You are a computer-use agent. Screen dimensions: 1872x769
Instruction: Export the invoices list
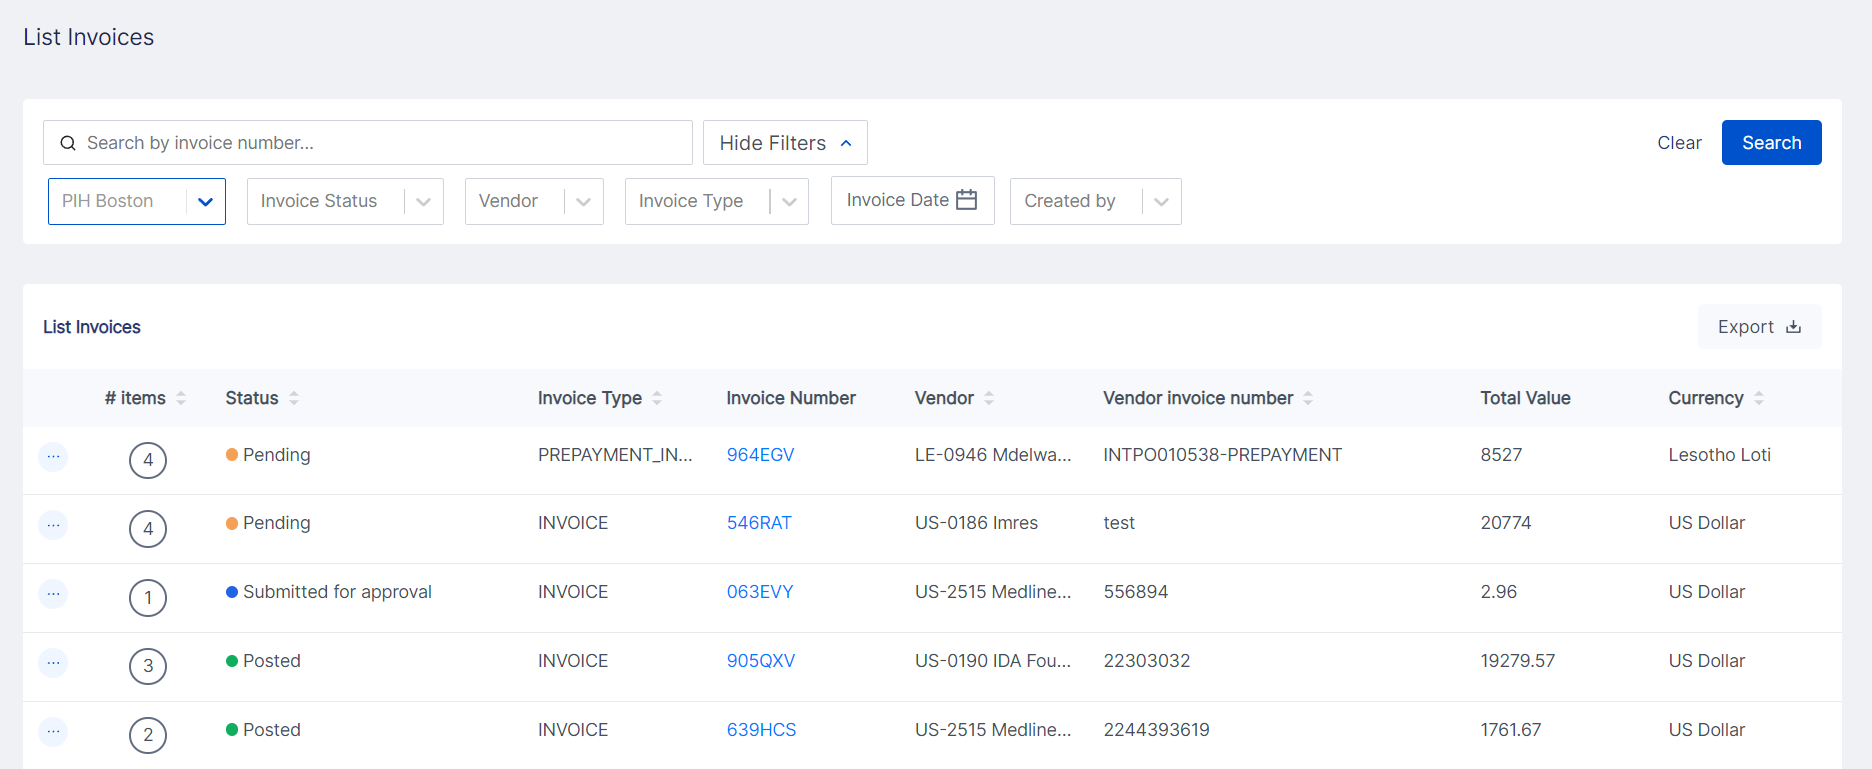(x=1759, y=327)
